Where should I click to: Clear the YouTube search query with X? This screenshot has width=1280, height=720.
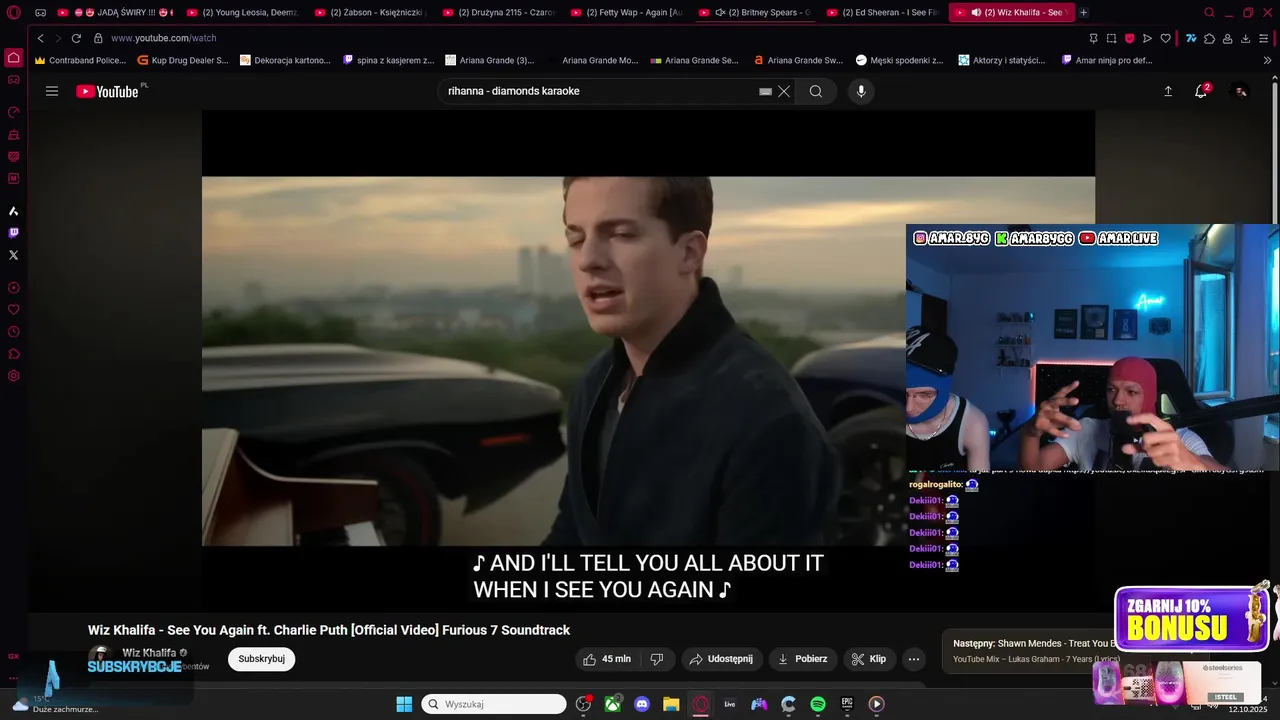click(784, 91)
